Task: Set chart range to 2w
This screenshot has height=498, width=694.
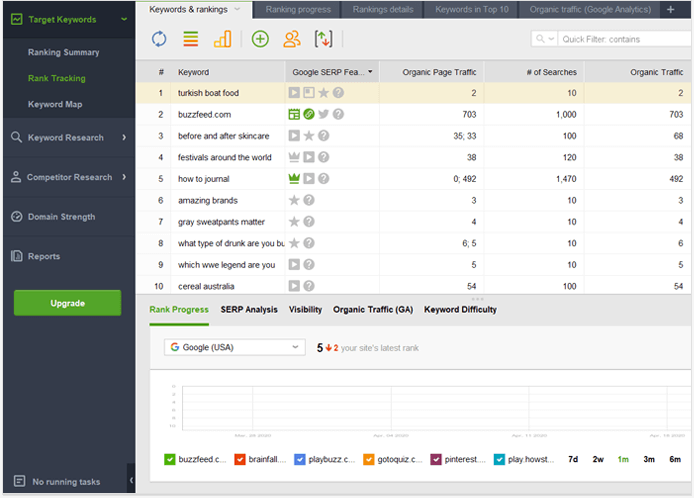Action: click(598, 459)
